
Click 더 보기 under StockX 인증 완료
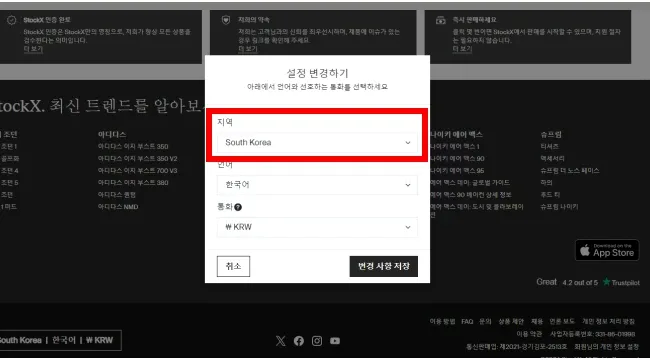[x=33, y=49]
